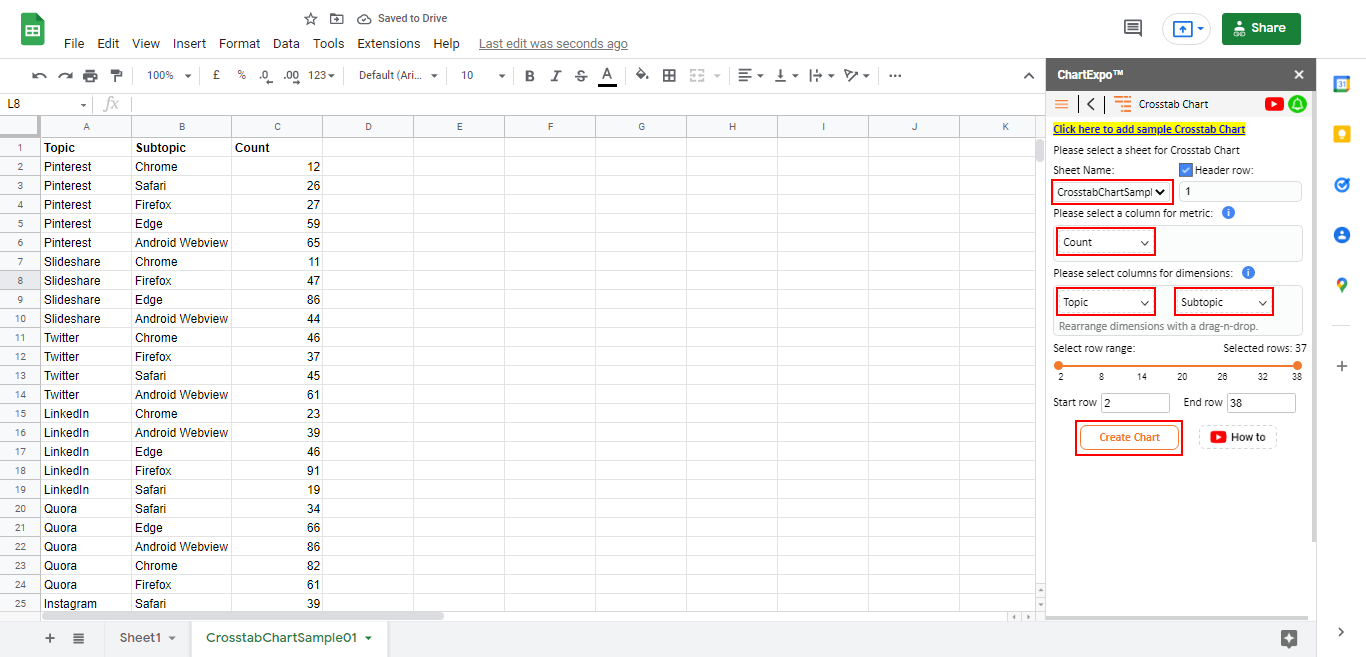Format as currency with pound icon
Screen dimensions: 1366x657
pos(216,75)
